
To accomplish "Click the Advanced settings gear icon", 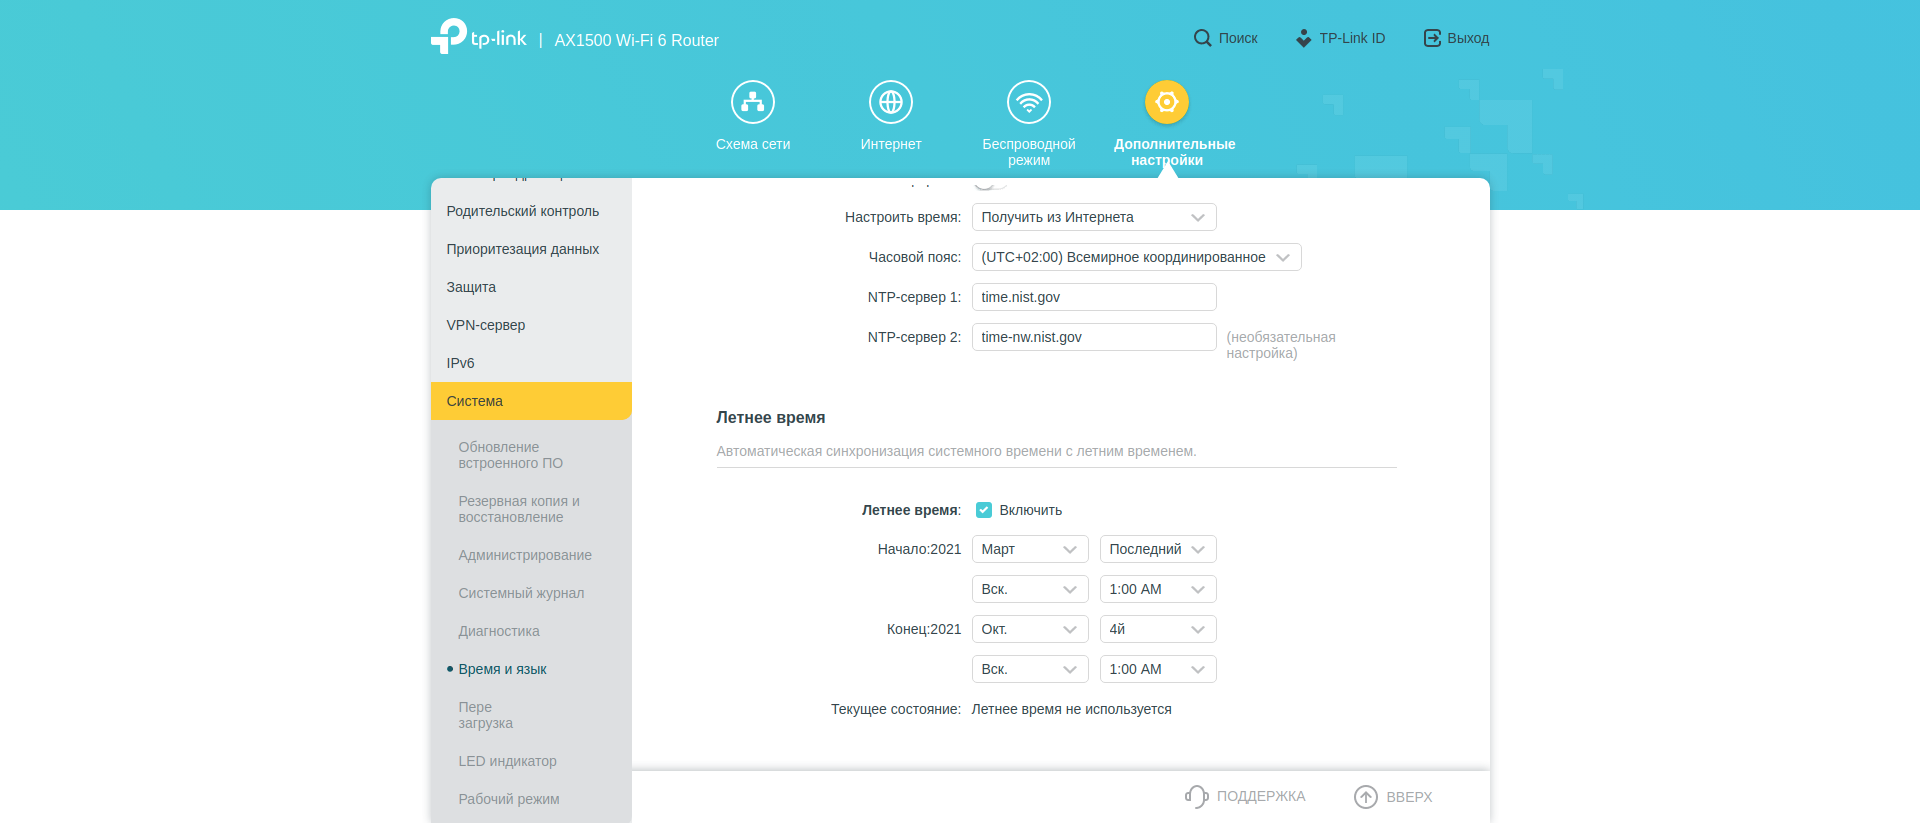I will coord(1166,102).
